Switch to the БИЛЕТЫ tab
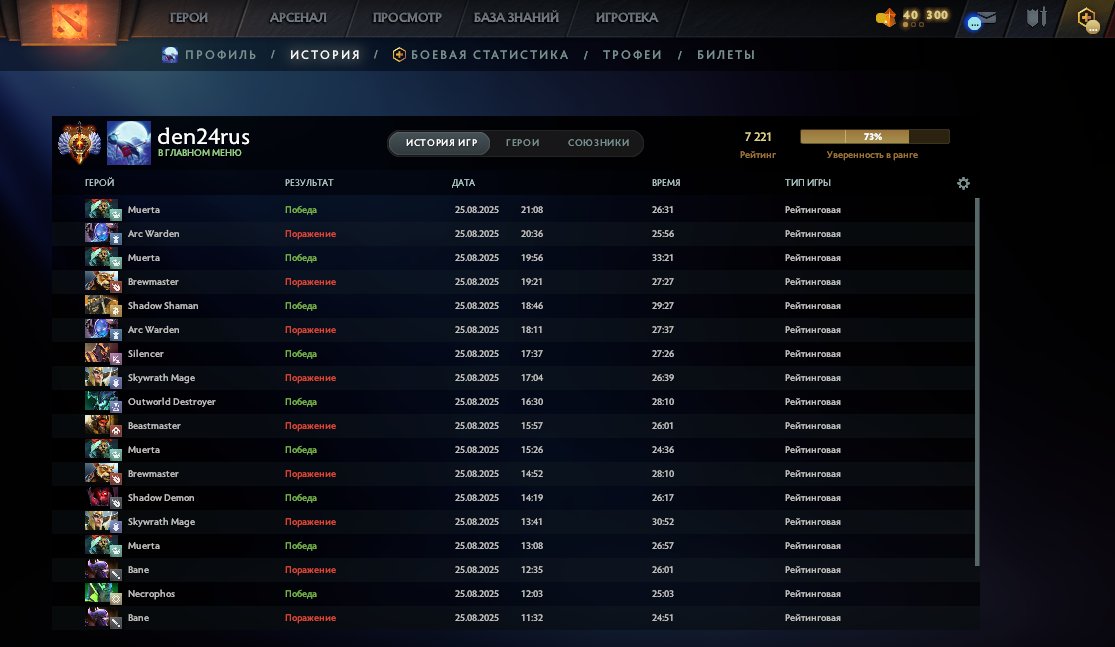This screenshot has height=647, width=1115. pos(726,55)
